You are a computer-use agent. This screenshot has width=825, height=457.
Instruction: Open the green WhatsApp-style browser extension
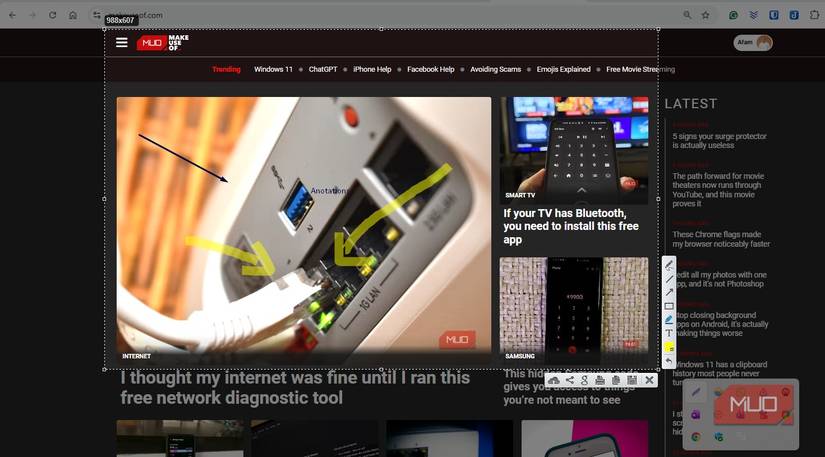[x=733, y=15]
